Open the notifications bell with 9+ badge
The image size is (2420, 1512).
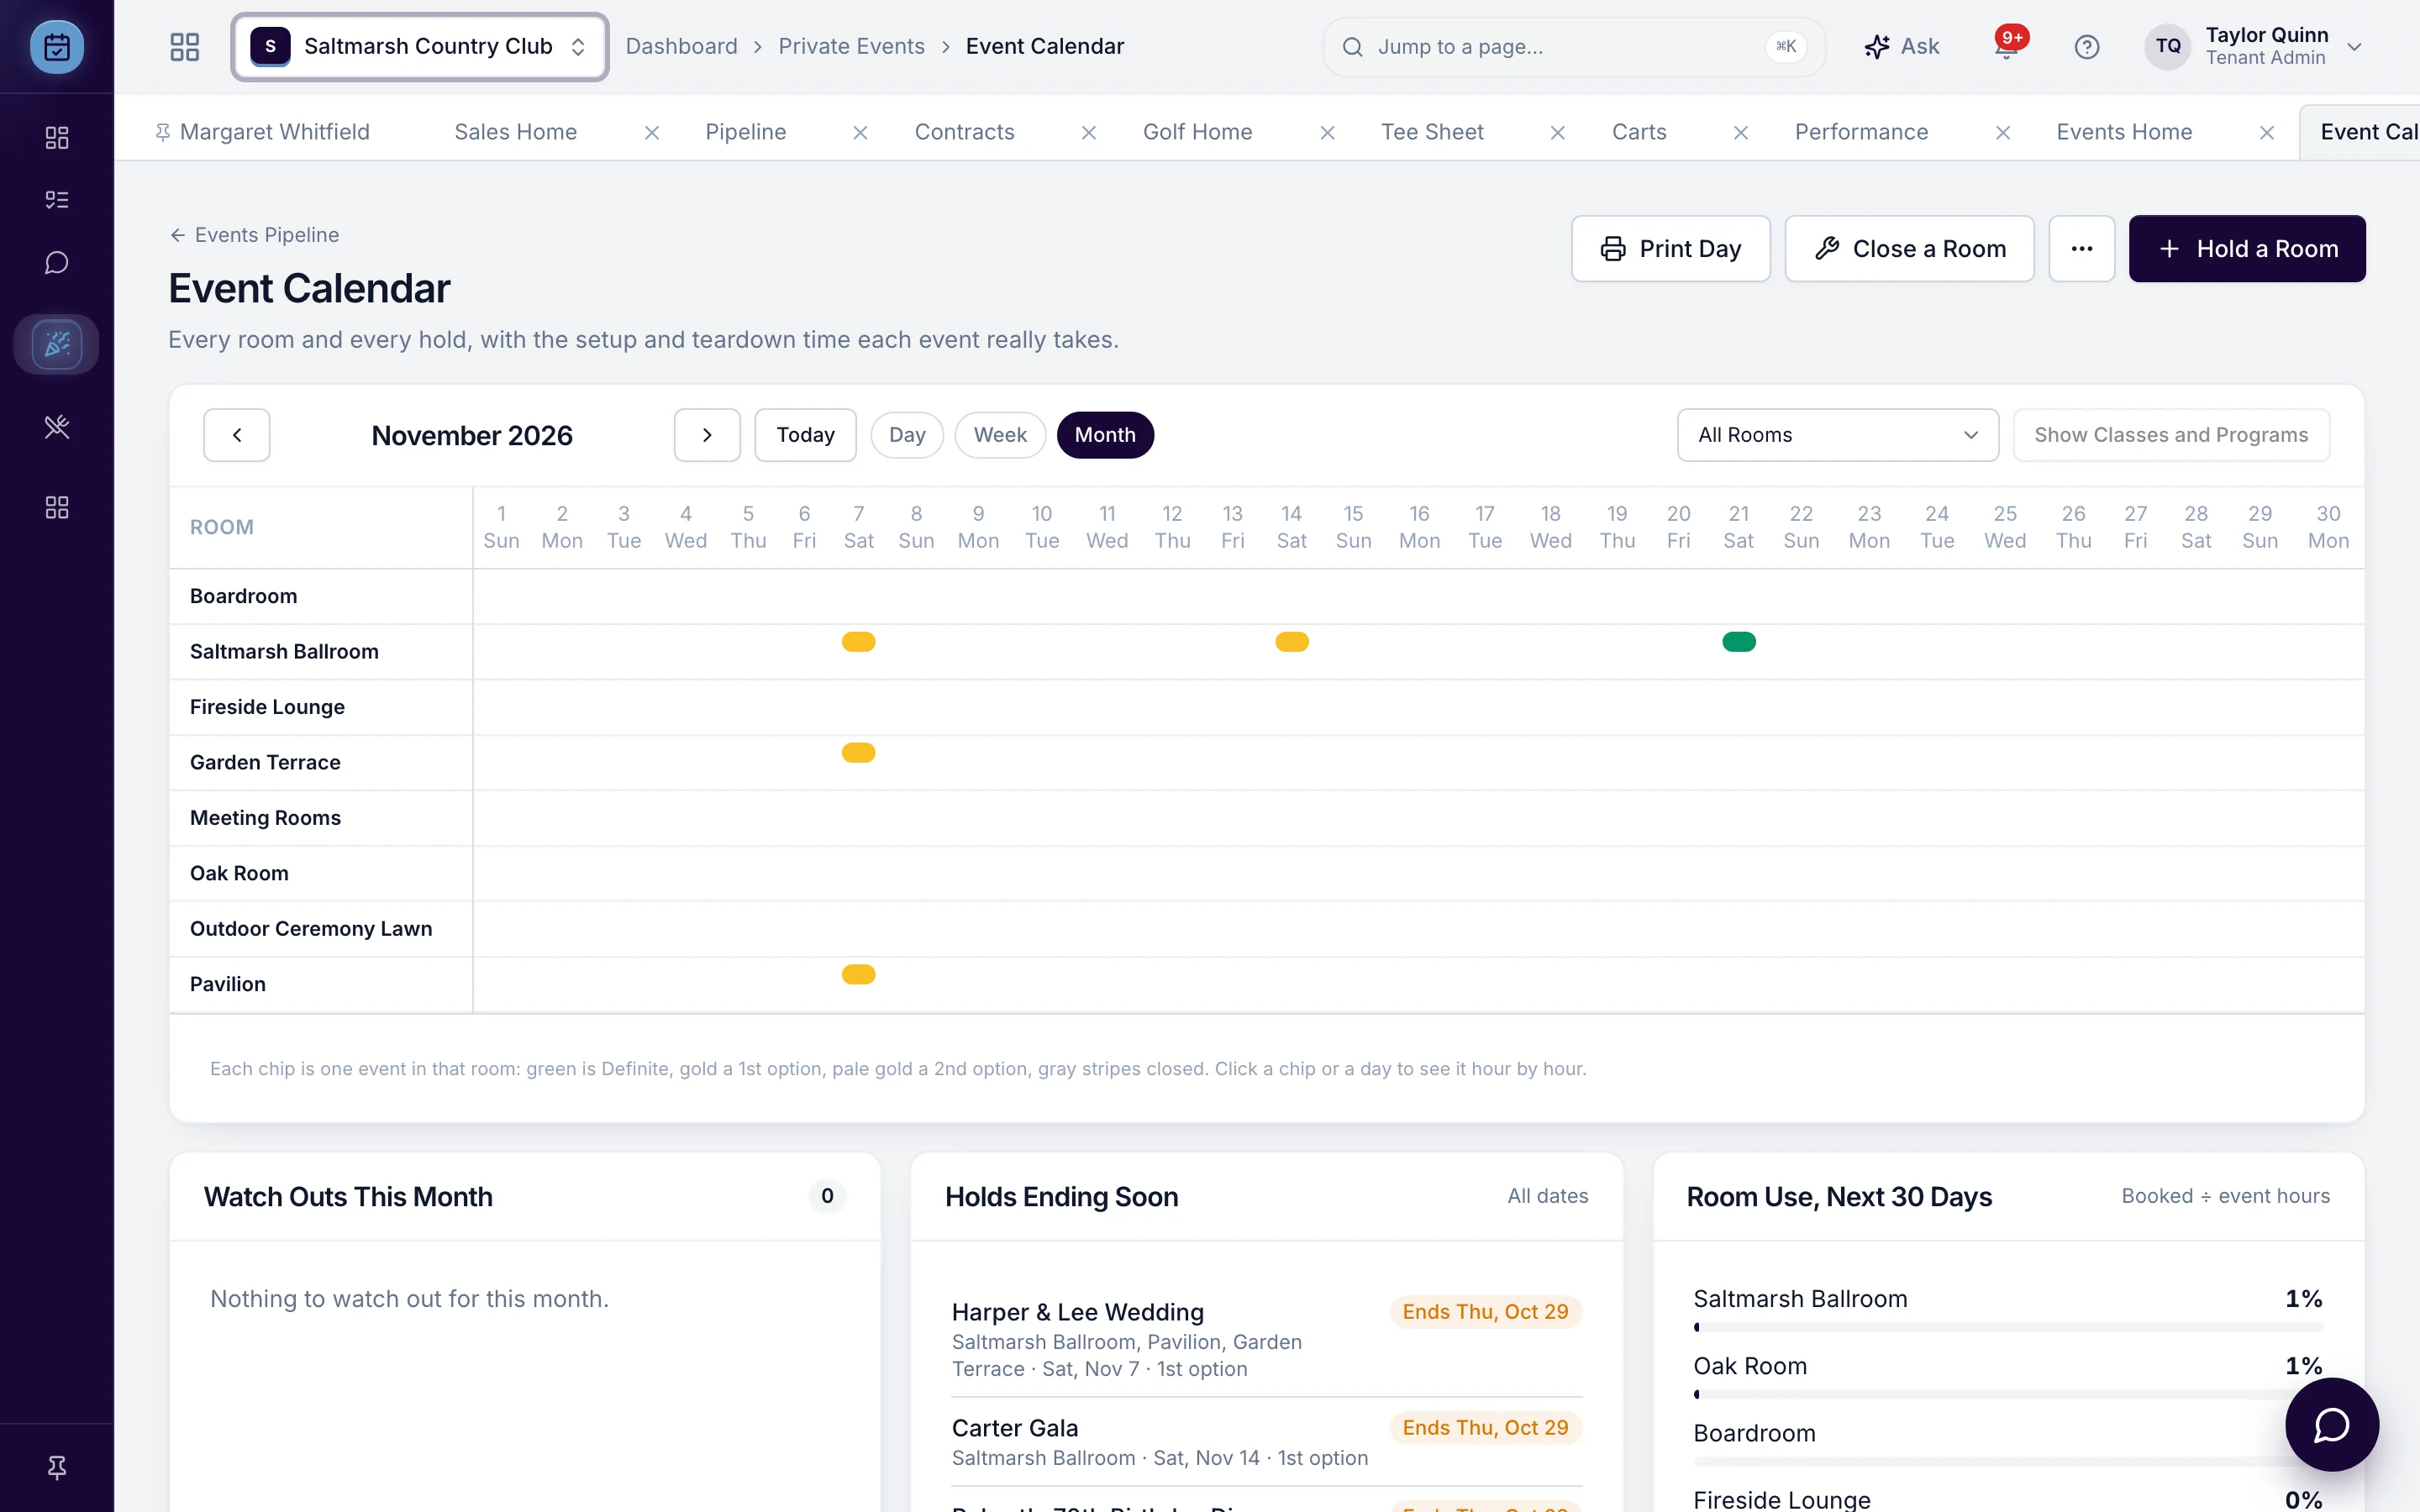coord(2007,47)
